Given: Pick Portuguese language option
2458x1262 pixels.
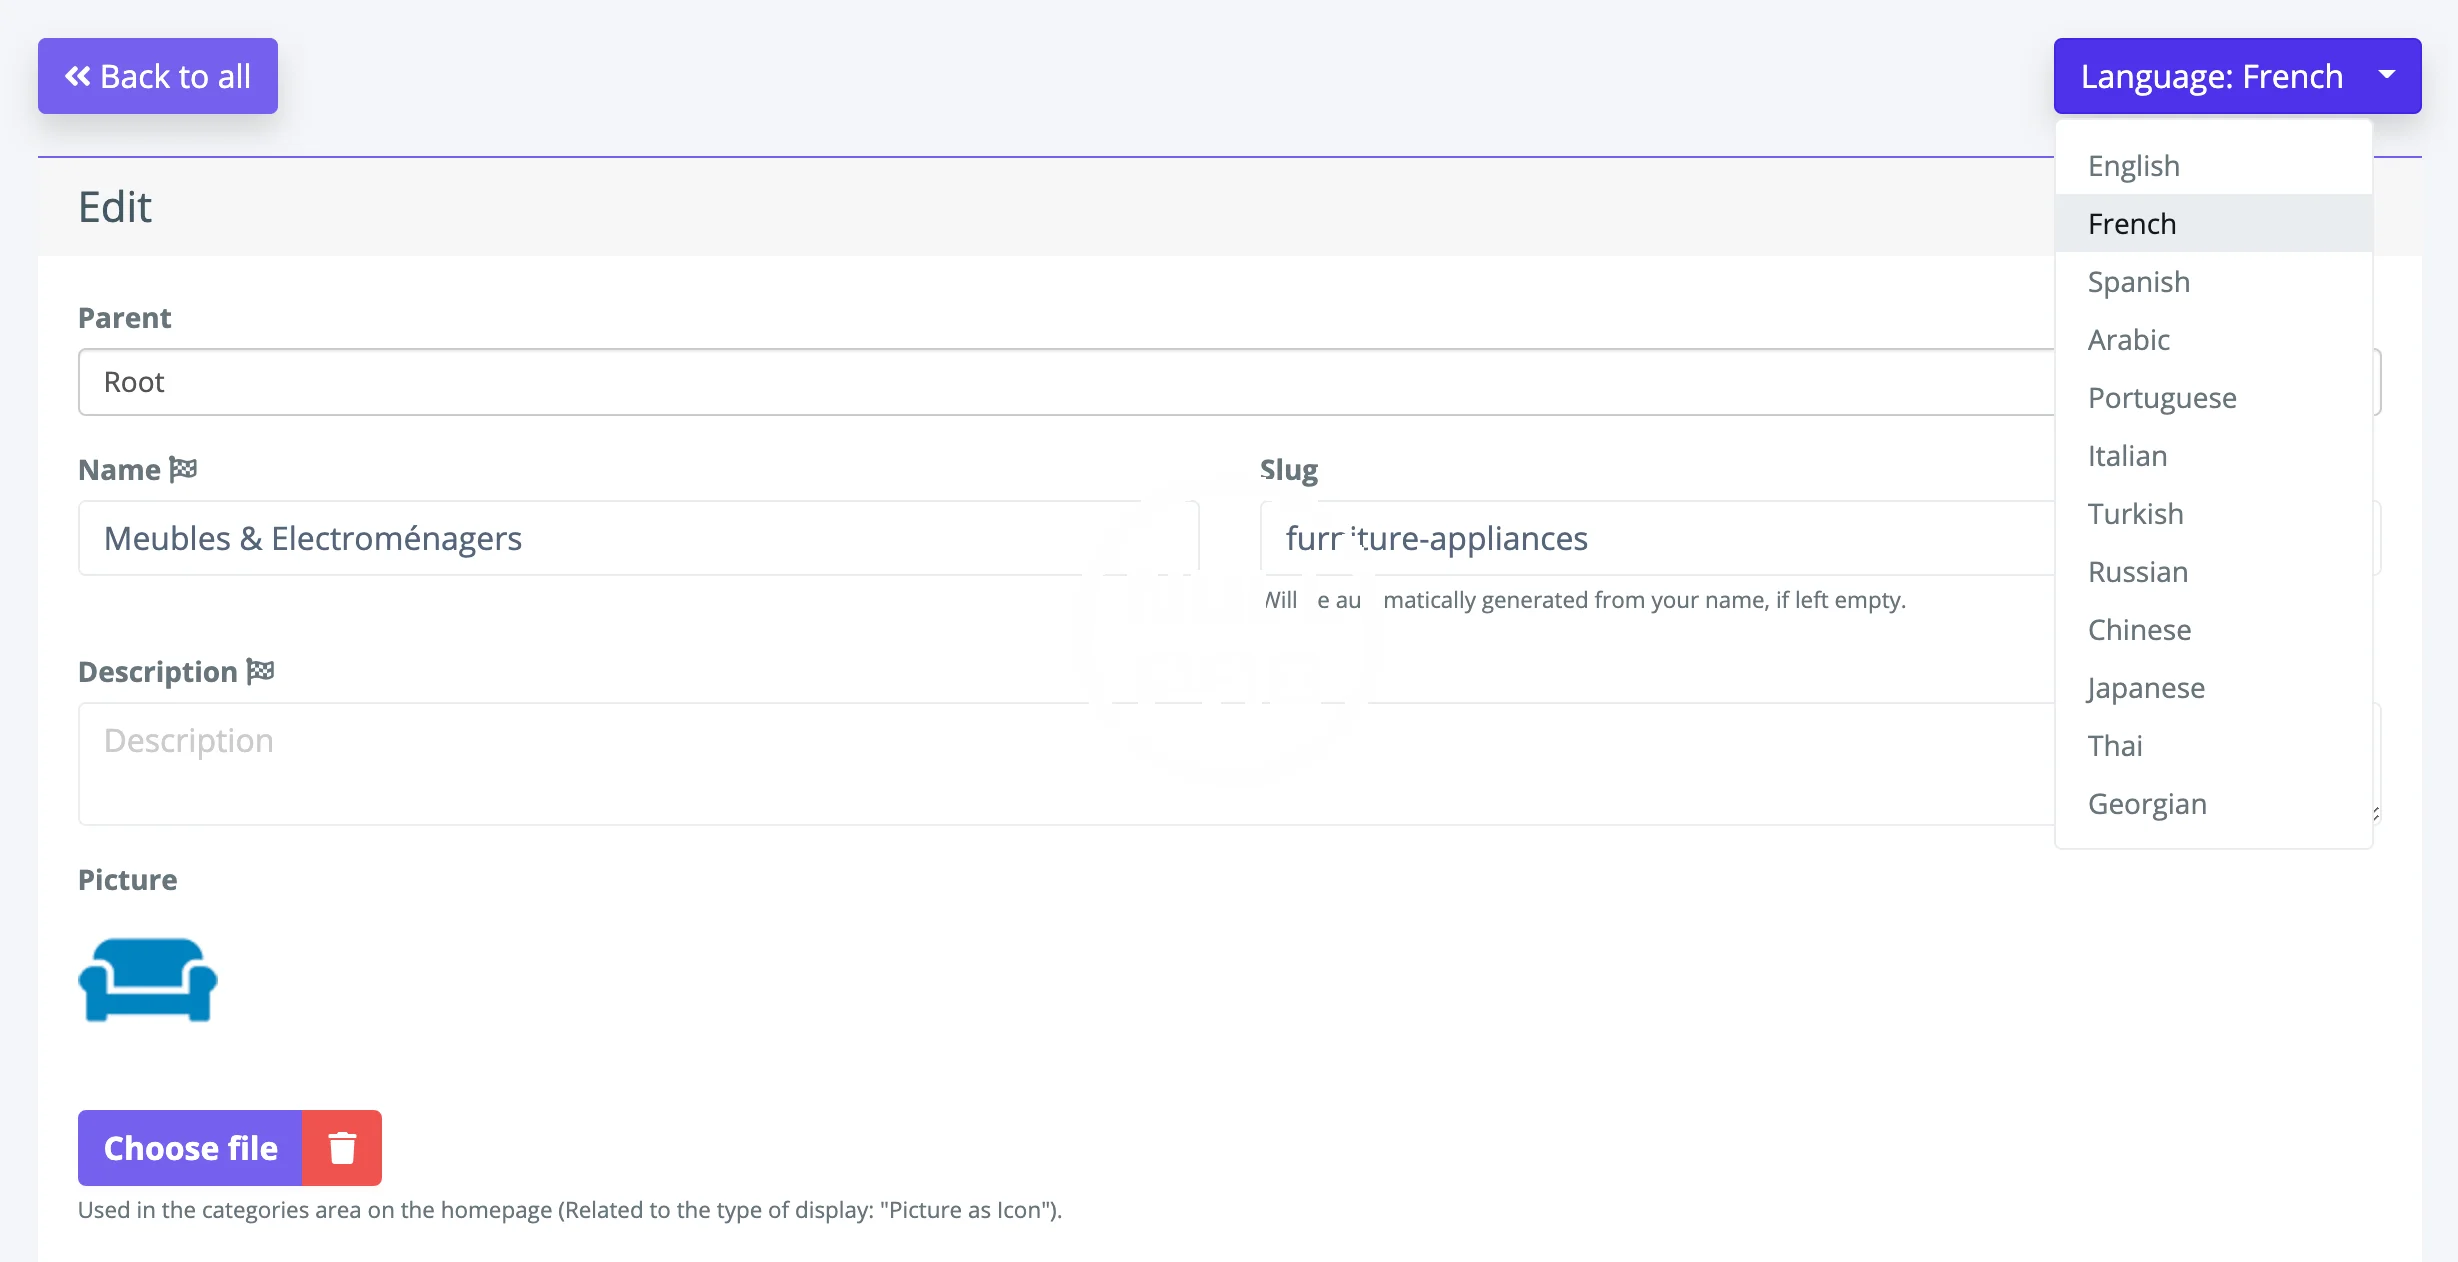Looking at the screenshot, I should point(2162,398).
